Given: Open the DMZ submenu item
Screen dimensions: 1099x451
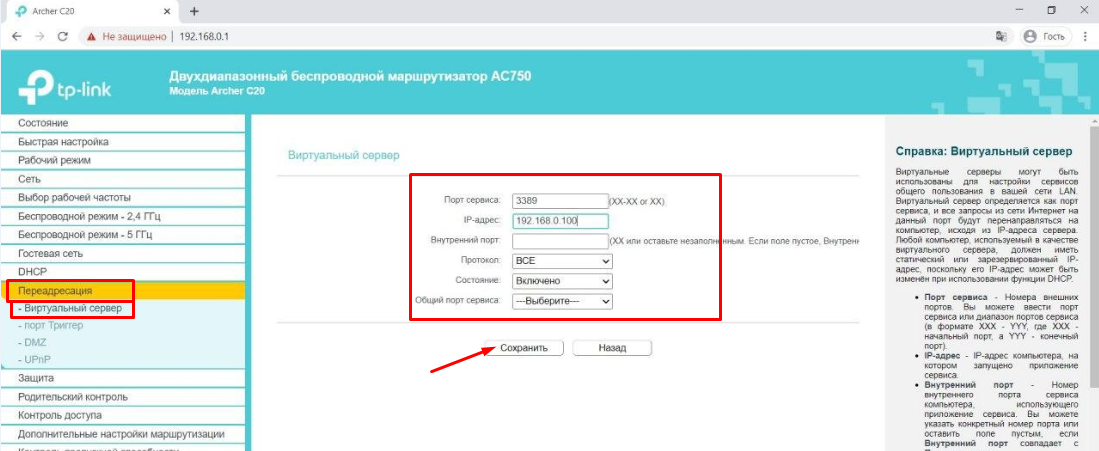Looking at the screenshot, I should 34,342.
